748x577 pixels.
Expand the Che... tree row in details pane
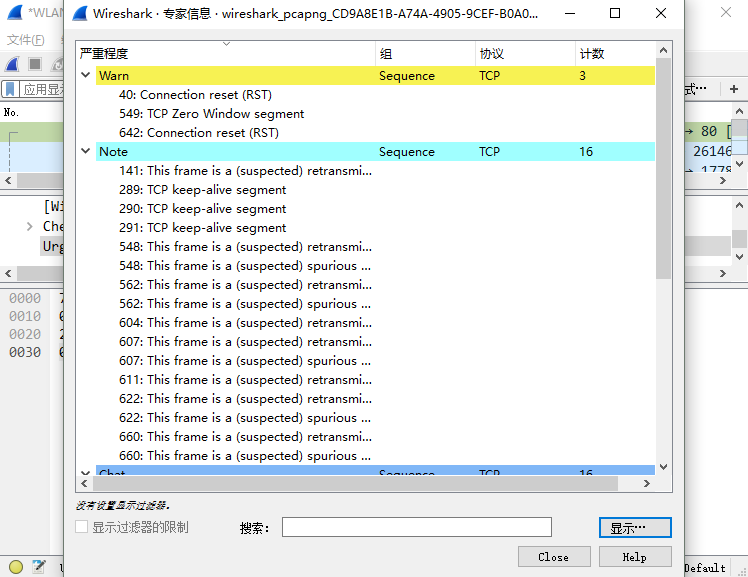point(30,227)
